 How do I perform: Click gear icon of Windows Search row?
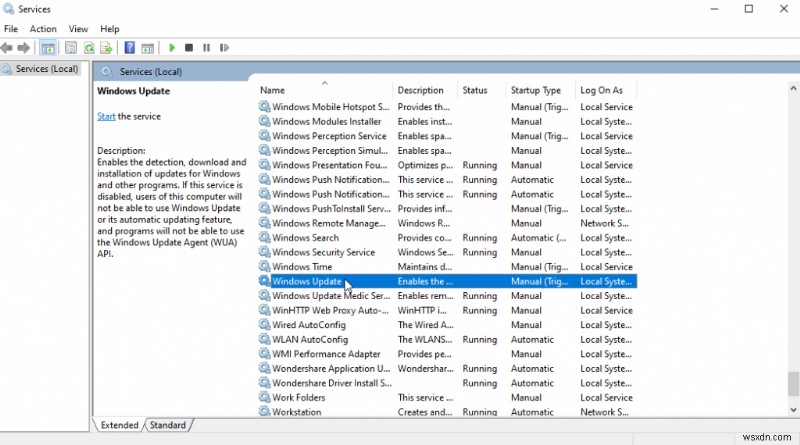[x=264, y=237]
